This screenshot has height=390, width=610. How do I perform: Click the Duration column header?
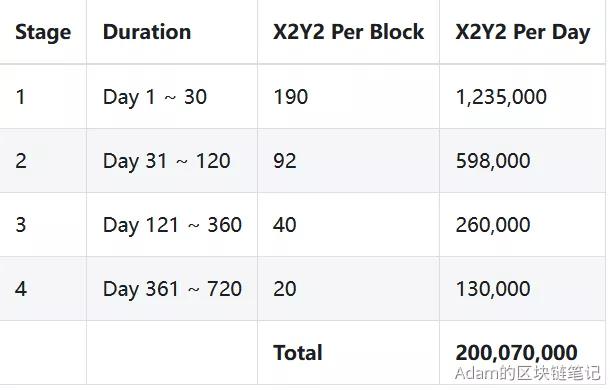pos(147,32)
